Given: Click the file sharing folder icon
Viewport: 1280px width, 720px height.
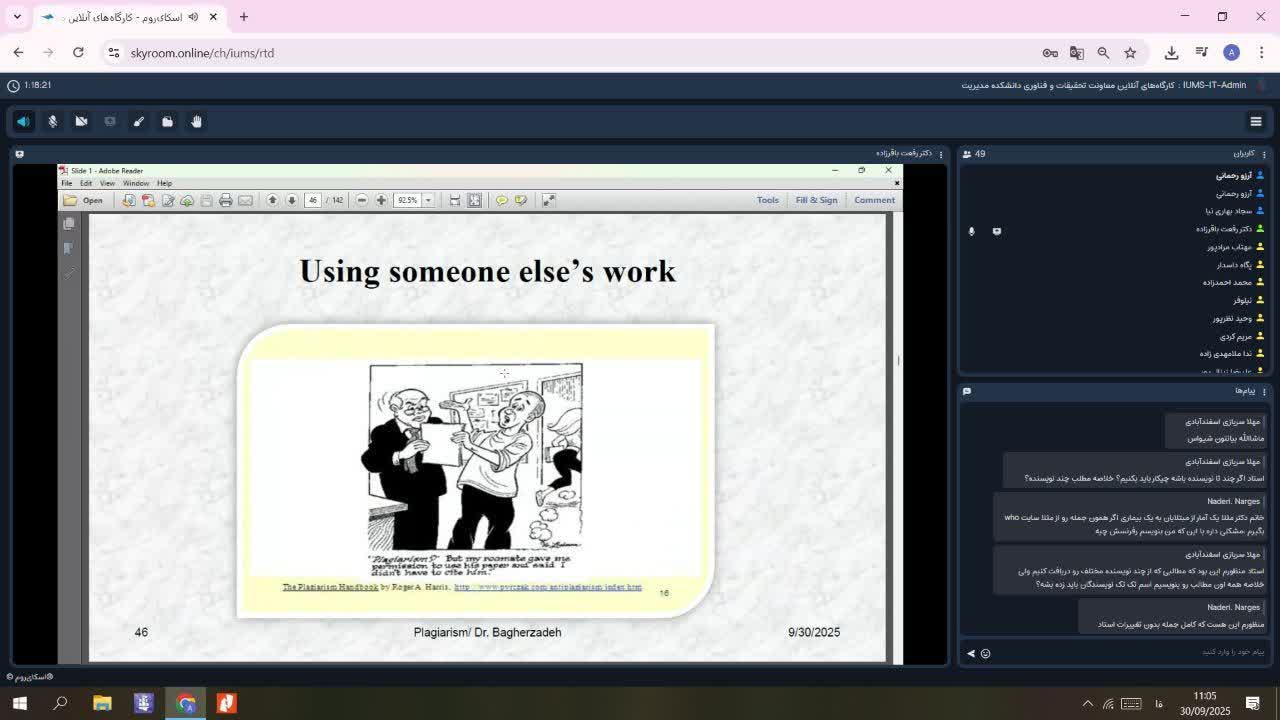Looking at the screenshot, I should click(168, 121).
